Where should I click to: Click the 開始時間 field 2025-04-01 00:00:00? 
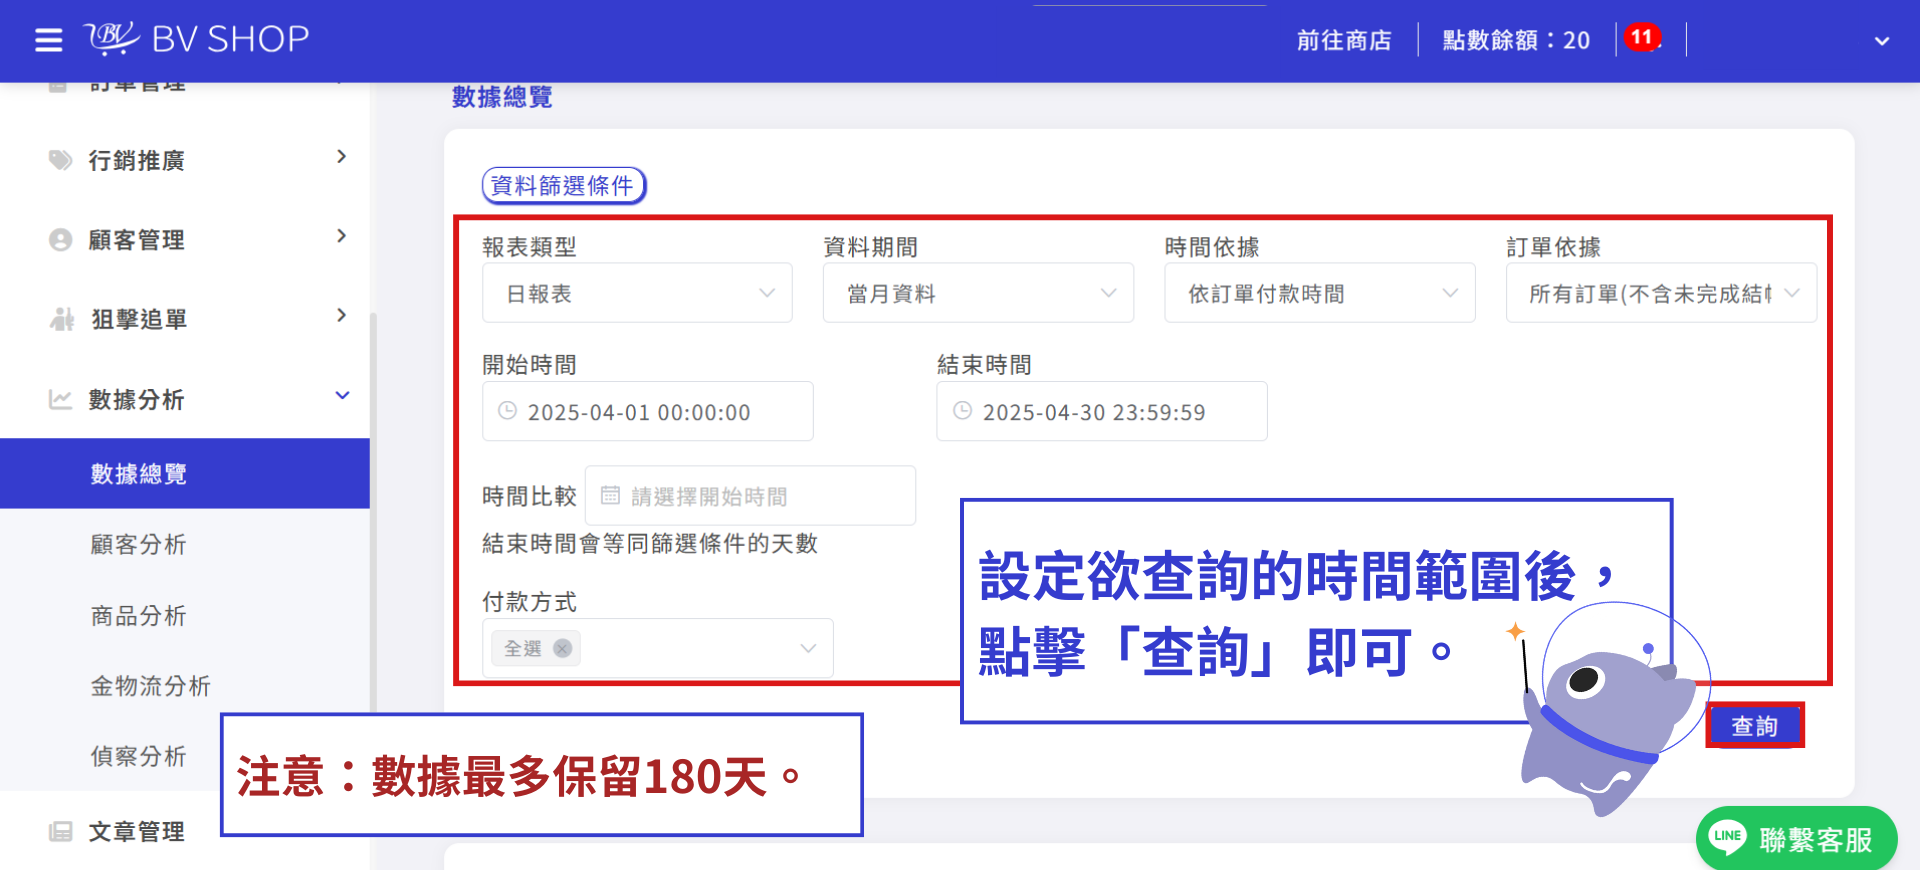(648, 411)
